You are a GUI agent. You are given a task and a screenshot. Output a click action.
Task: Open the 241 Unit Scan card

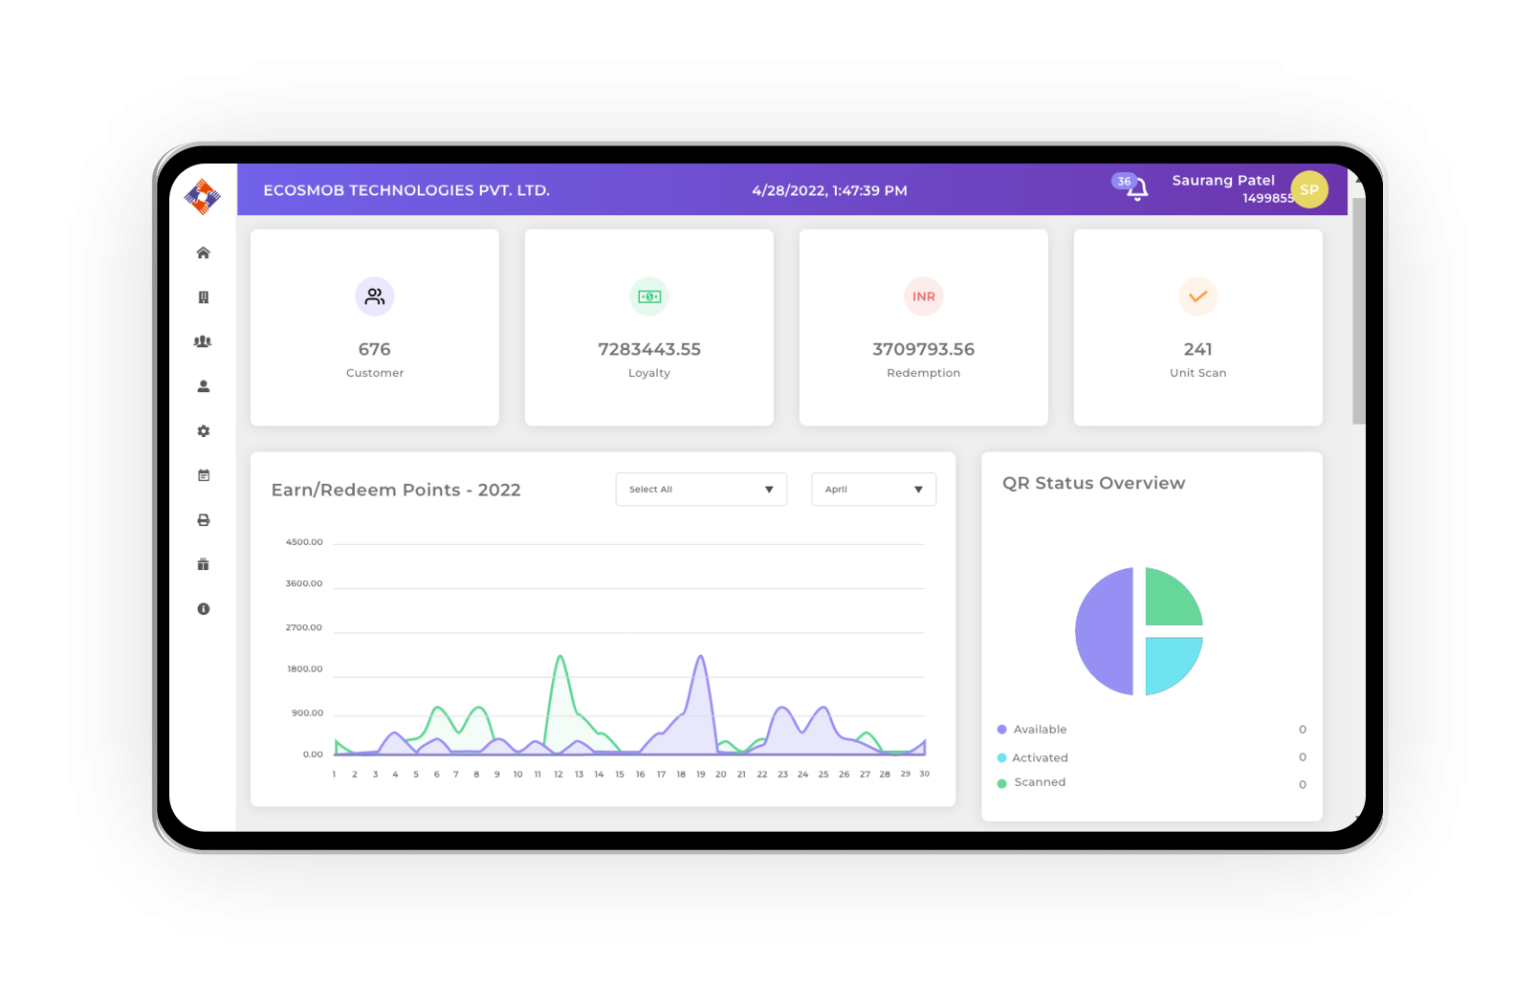tap(1197, 327)
